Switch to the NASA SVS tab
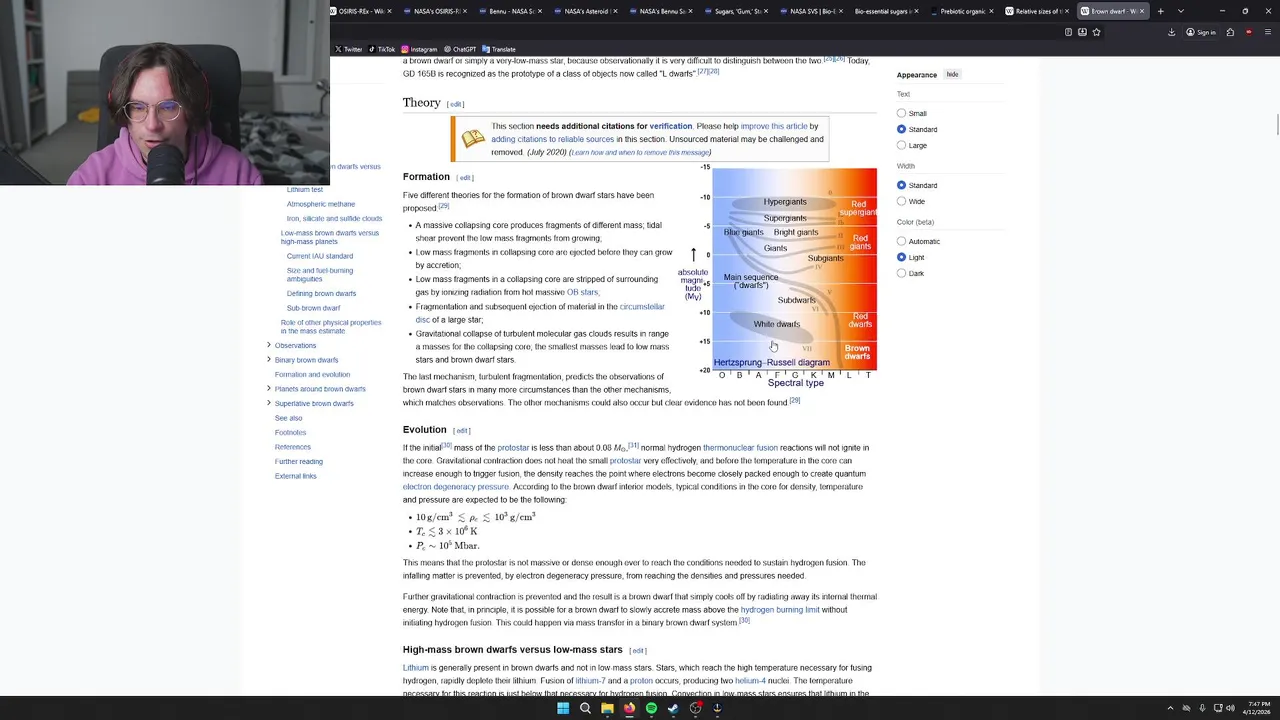 pos(810,11)
